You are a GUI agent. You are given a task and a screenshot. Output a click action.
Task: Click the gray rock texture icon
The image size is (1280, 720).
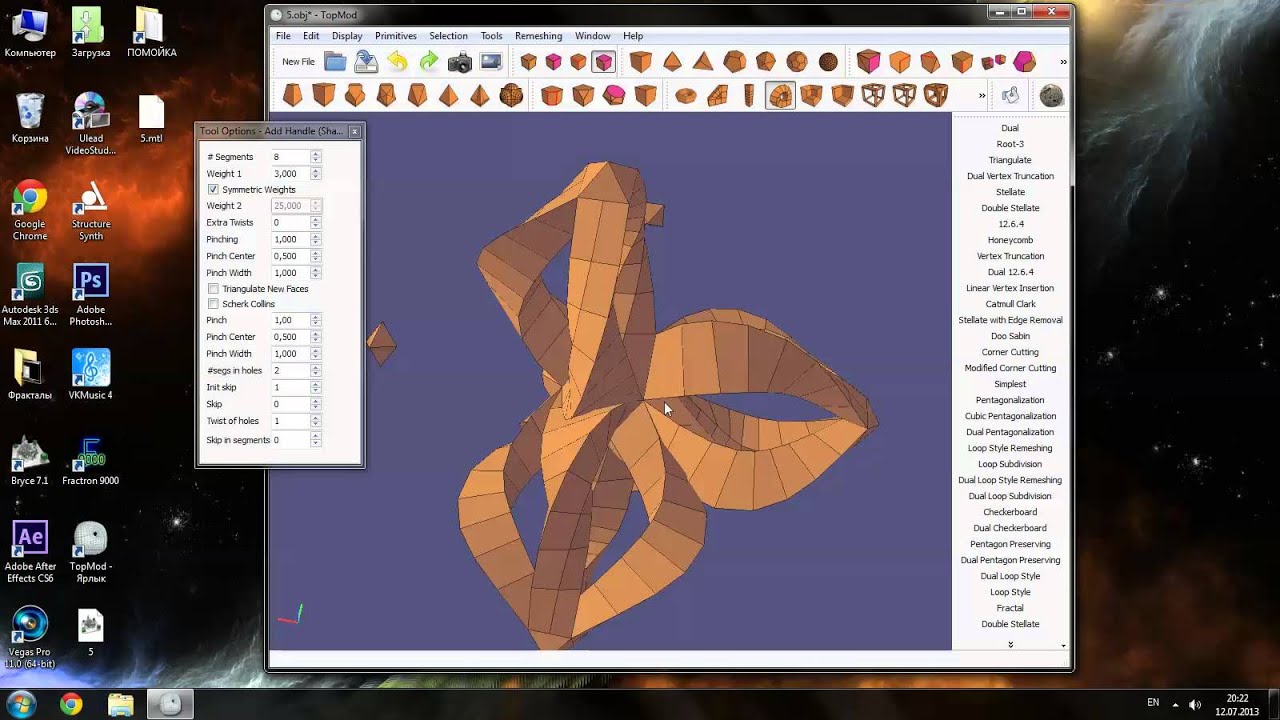(1051, 96)
